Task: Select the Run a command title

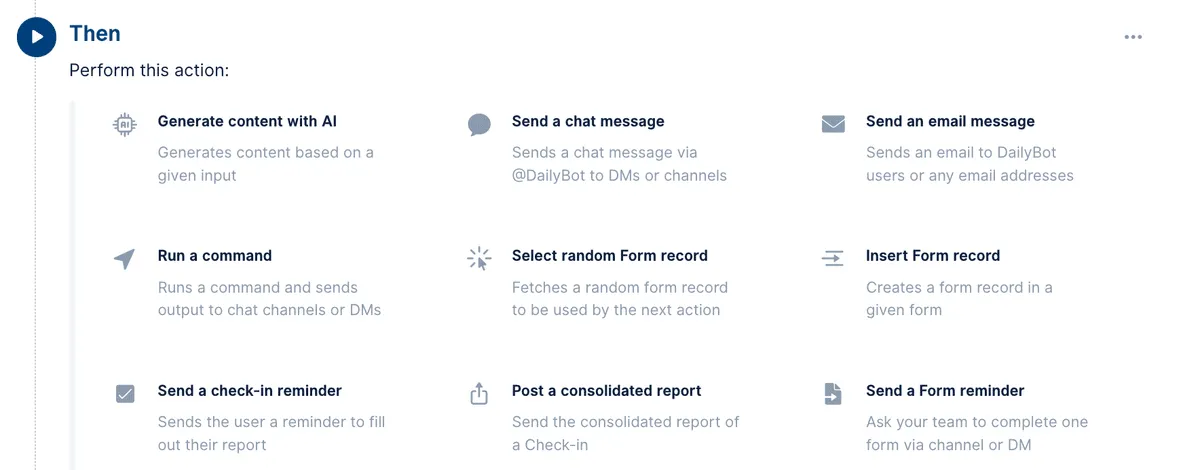Action: tap(215, 255)
